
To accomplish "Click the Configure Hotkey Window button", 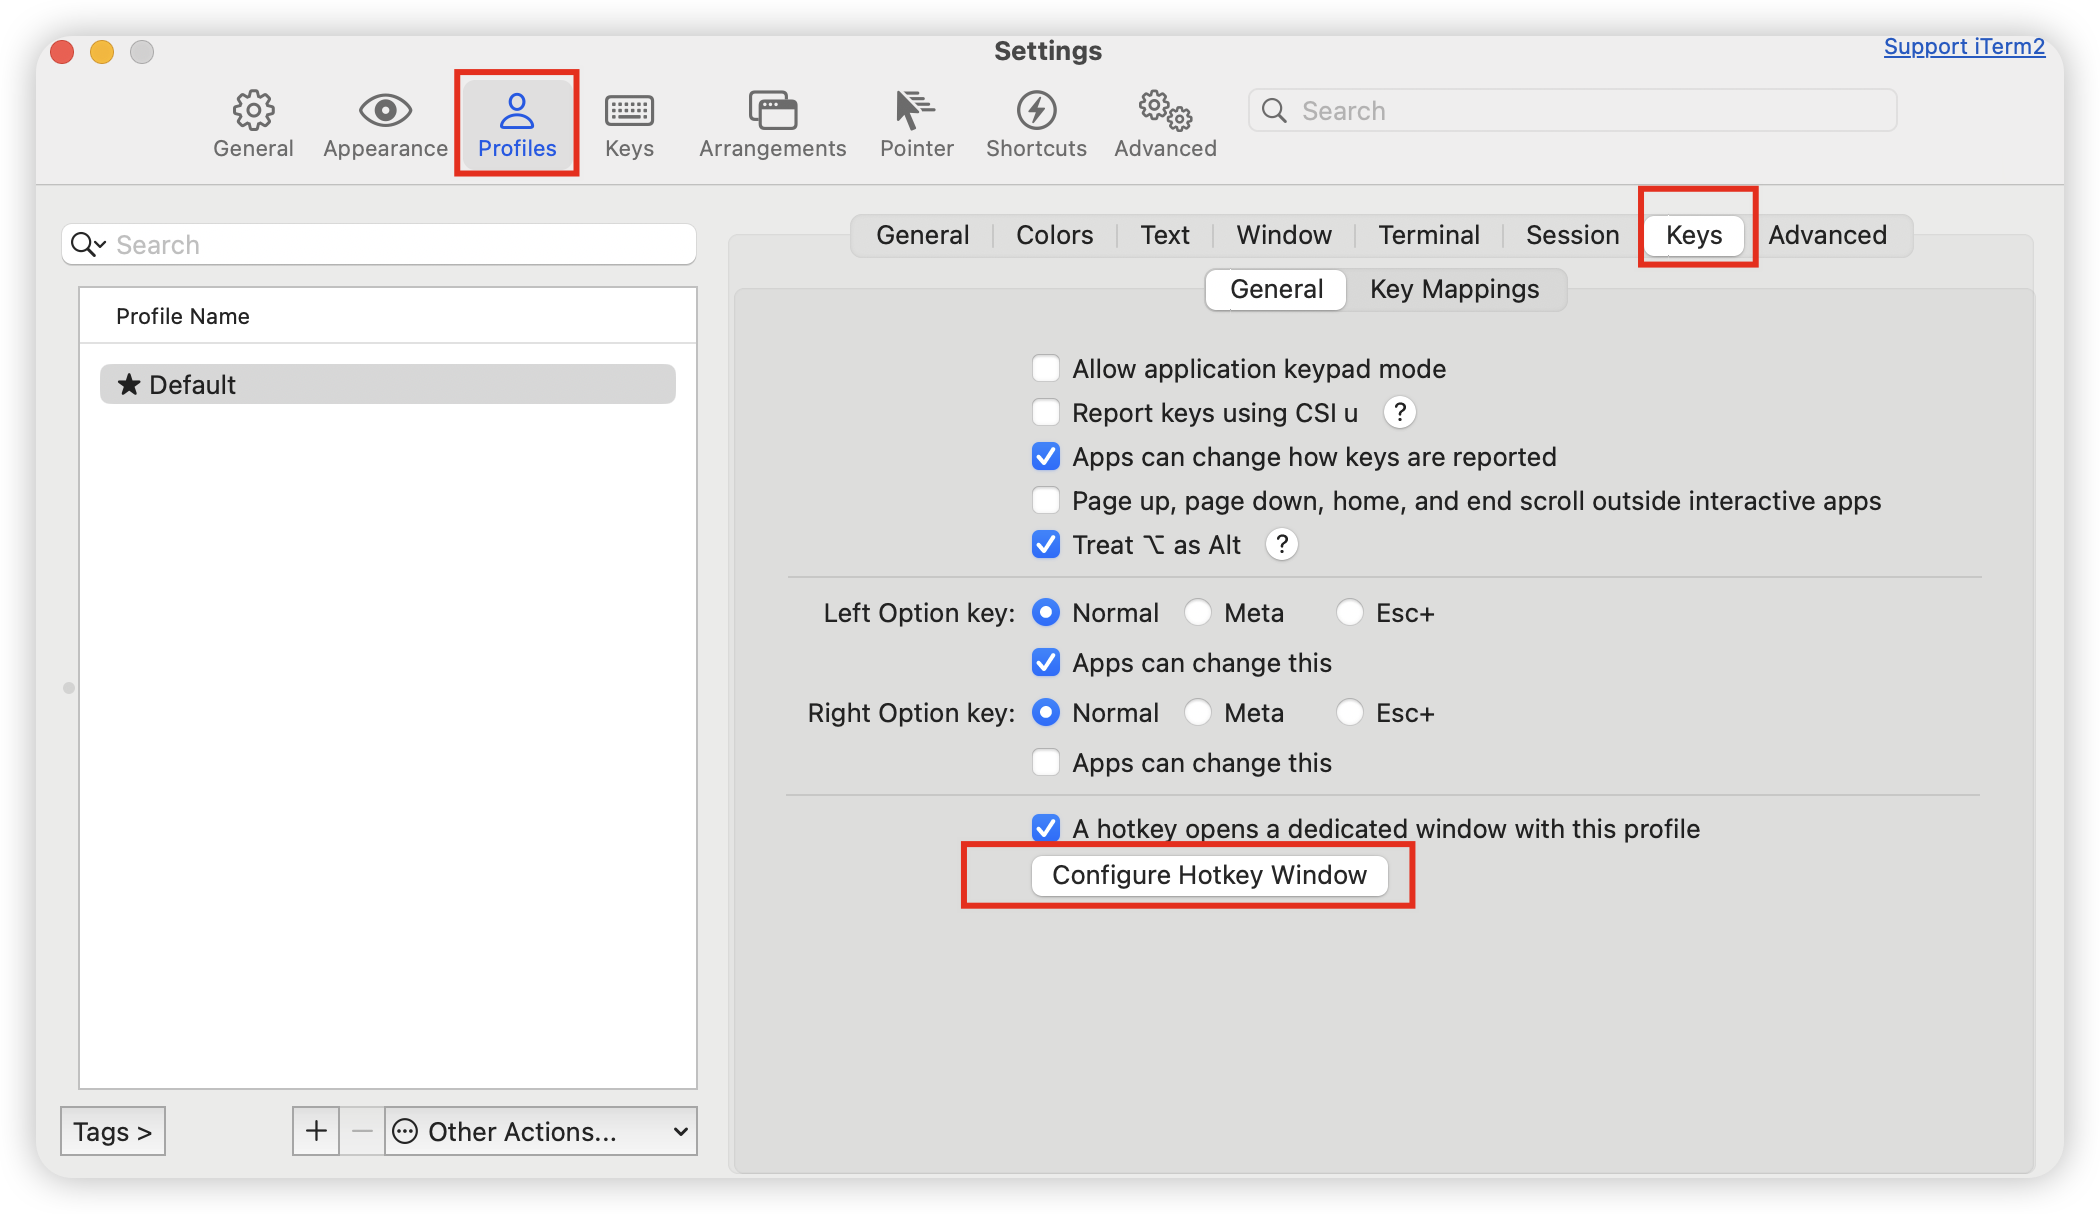I will pyautogui.click(x=1209, y=875).
